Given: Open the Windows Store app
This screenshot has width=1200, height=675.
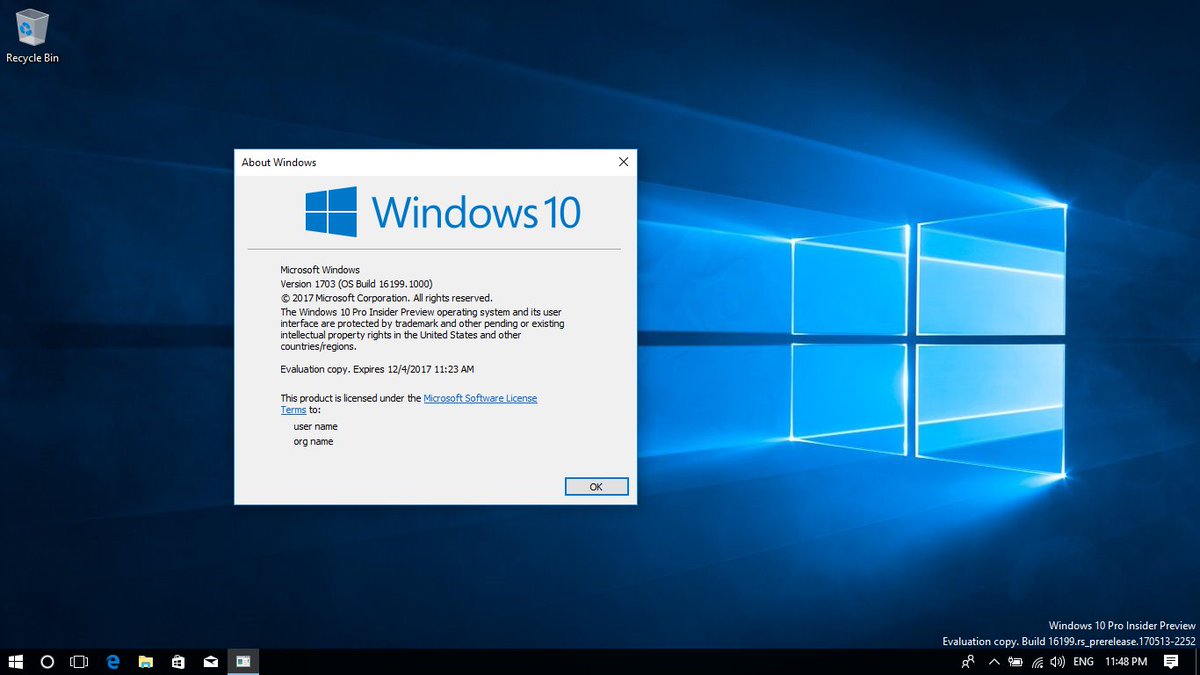Looking at the screenshot, I should (x=178, y=661).
